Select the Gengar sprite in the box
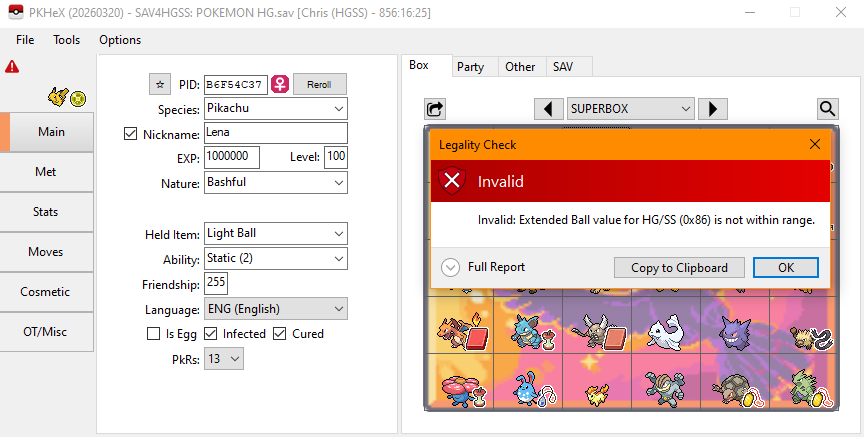 click(x=733, y=328)
